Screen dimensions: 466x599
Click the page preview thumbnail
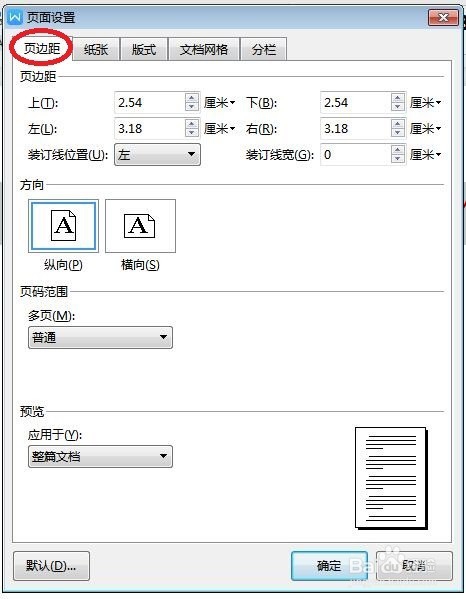[391, 478]
